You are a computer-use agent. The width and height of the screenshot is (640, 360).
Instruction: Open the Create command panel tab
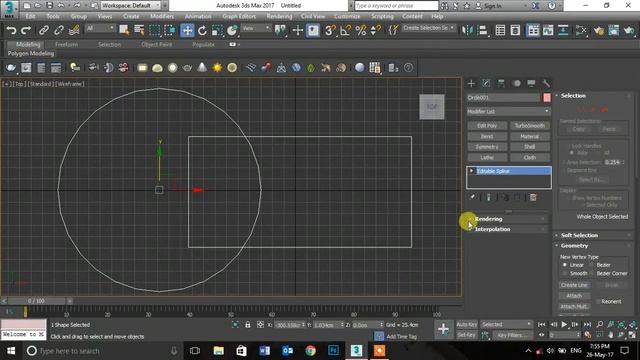tap(471, 83)
